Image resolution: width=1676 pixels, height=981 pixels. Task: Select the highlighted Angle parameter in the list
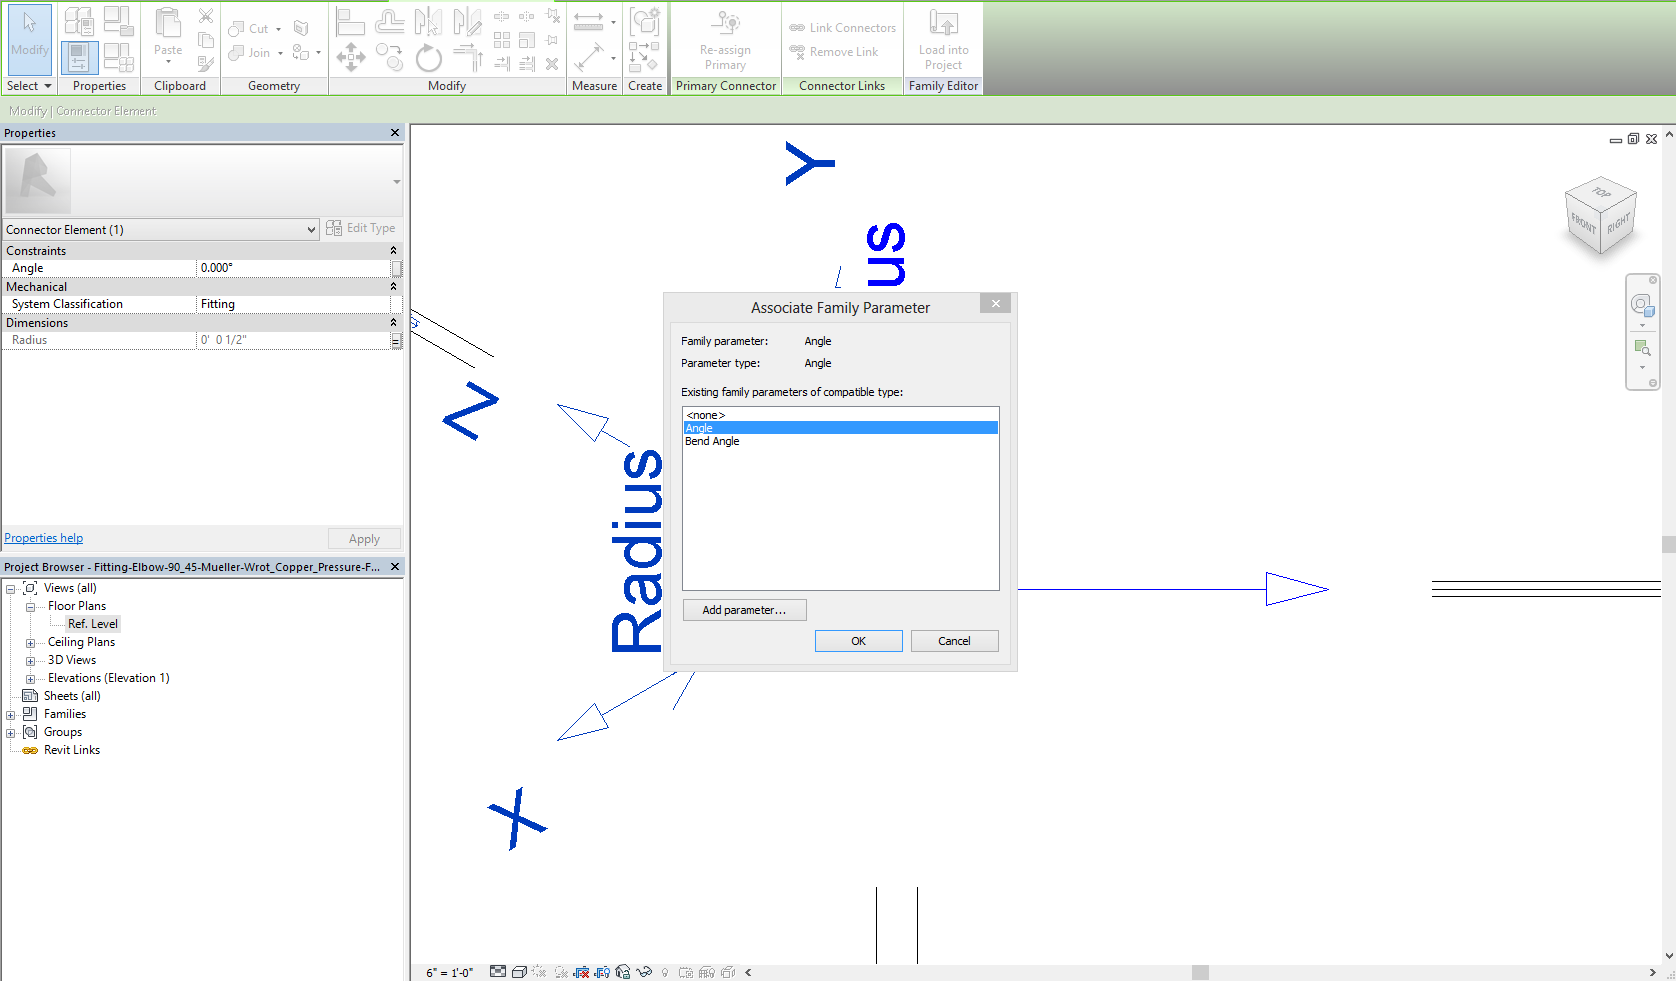point(840,428)
